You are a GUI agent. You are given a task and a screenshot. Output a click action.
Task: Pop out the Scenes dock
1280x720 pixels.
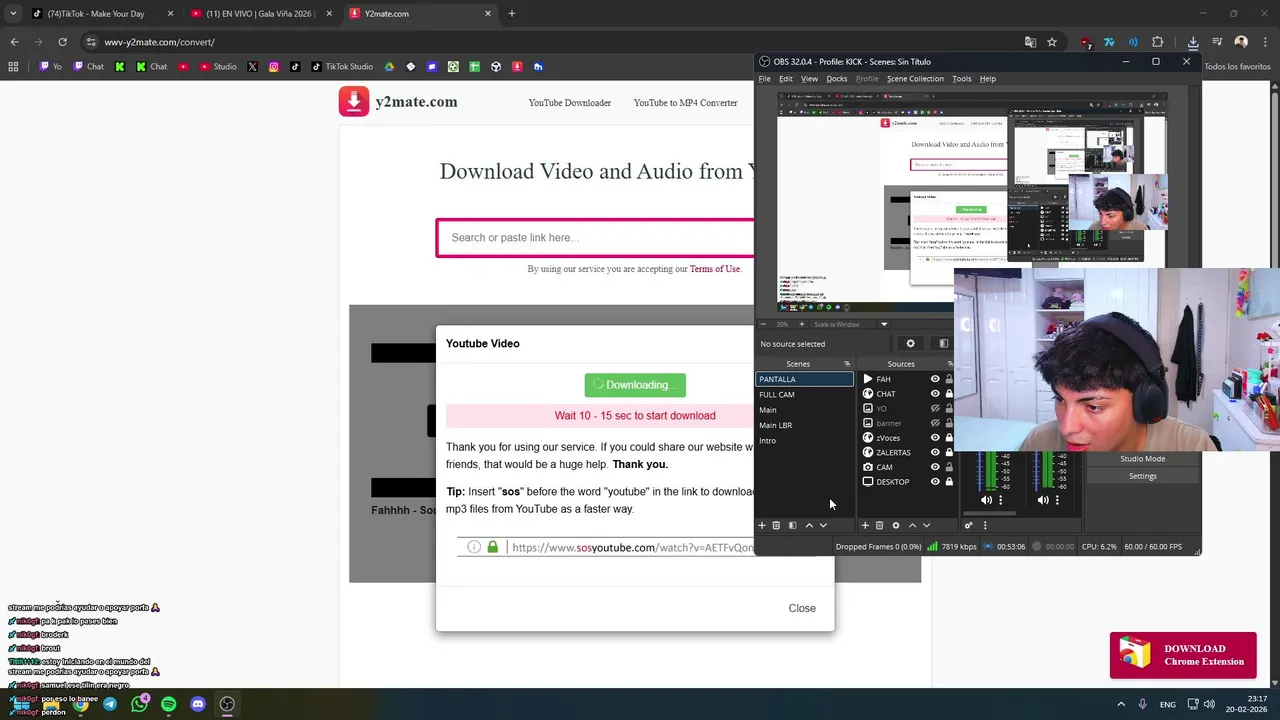[847, 364]
